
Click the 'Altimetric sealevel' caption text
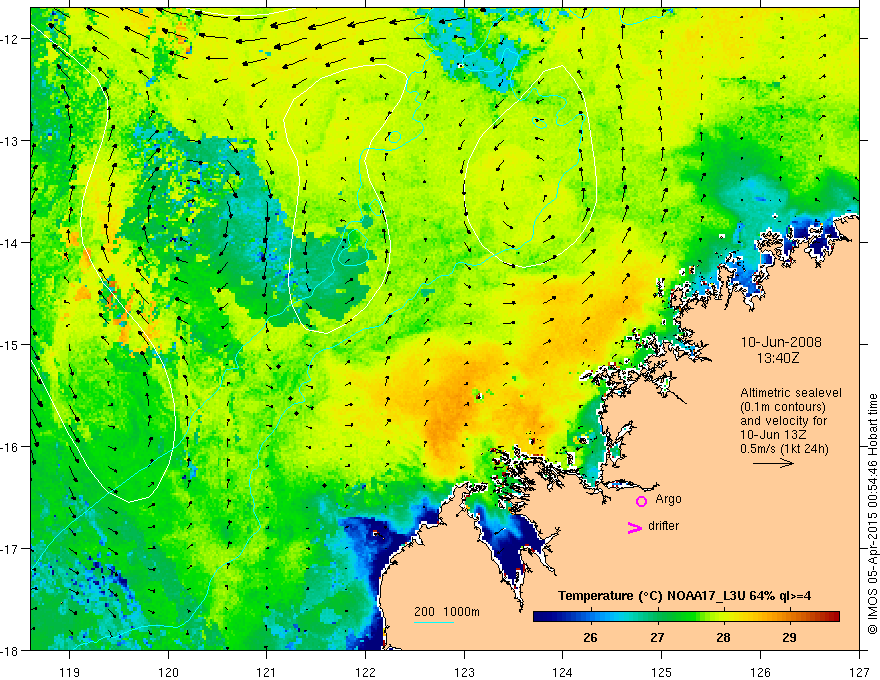pyautogui.click(x=791, y=393)
